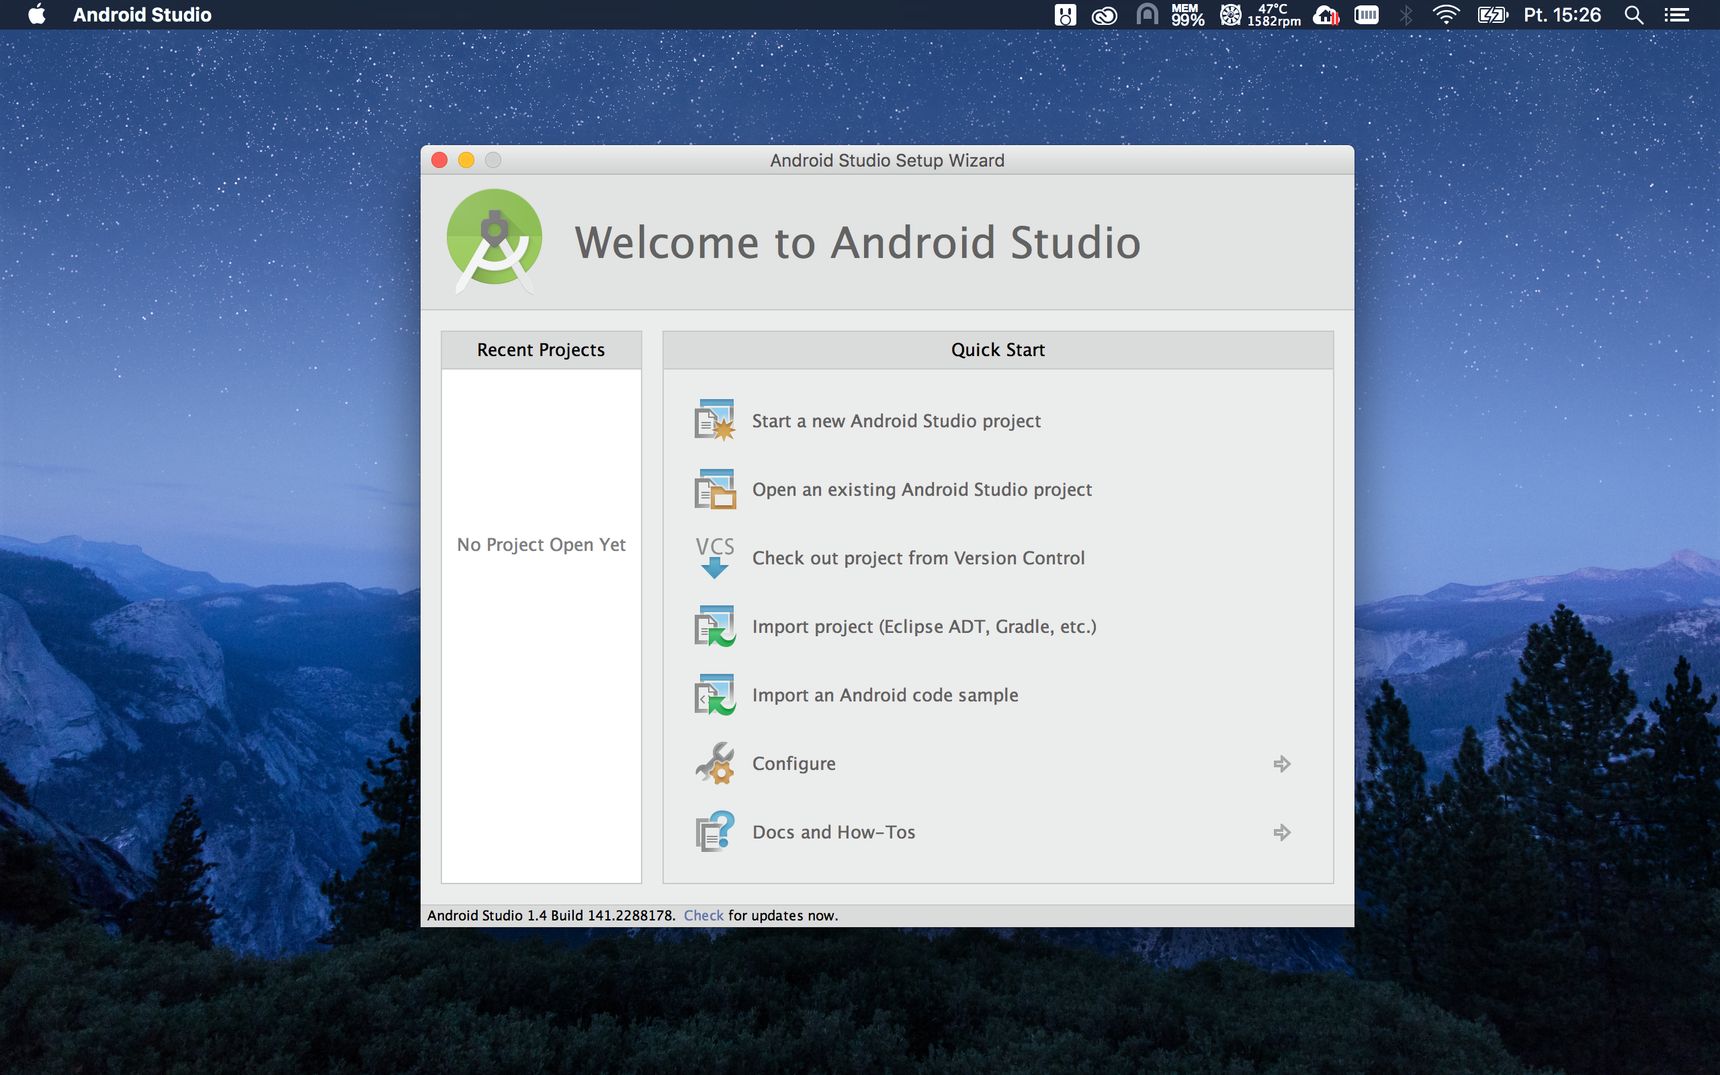Click the Android Studio 1.4 Build version text
This screenshot has width=1720, height=1075.
[551, 915]
